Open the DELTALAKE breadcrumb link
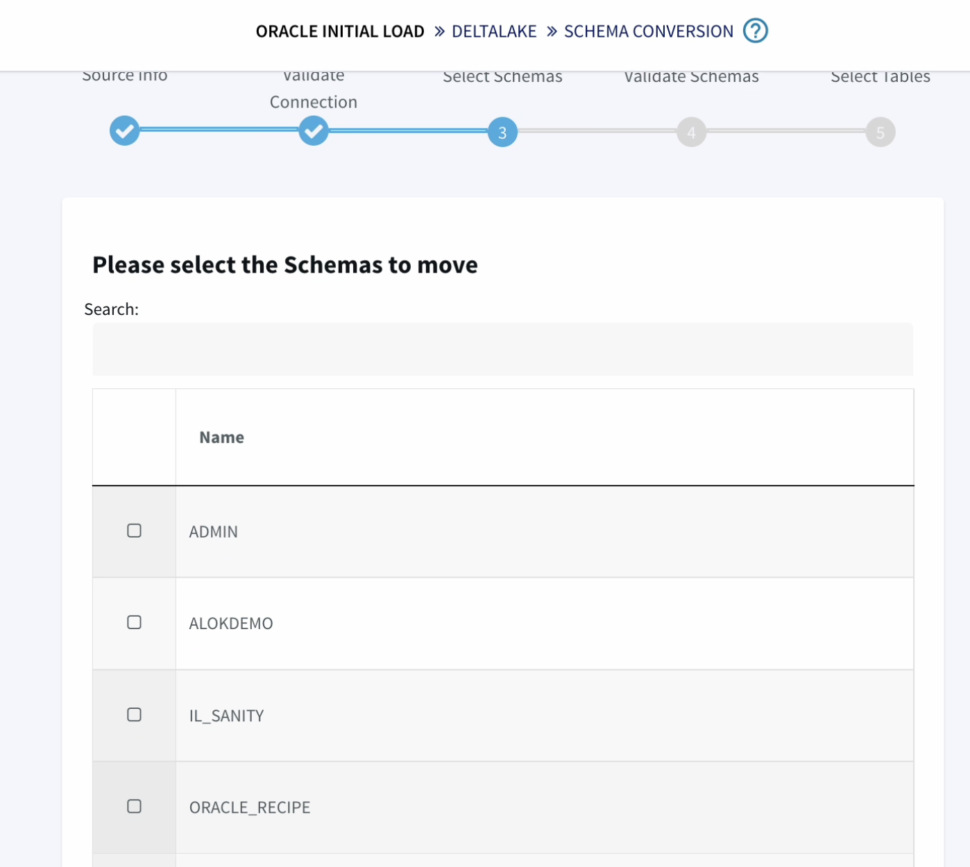The width and height of the screenshot is (970, 867). pyautogui.click(x=494, y=31)
